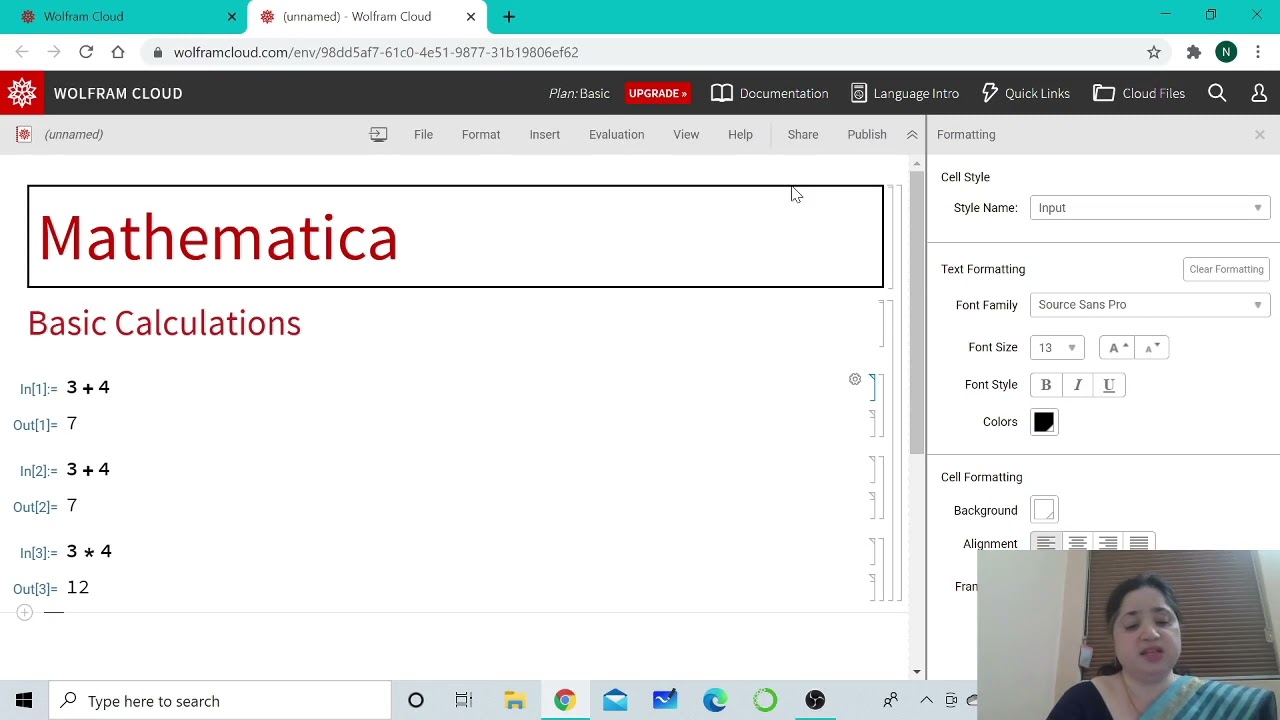Open the Font Family dropdown

pyautogui.click(x=1150, y=305)
